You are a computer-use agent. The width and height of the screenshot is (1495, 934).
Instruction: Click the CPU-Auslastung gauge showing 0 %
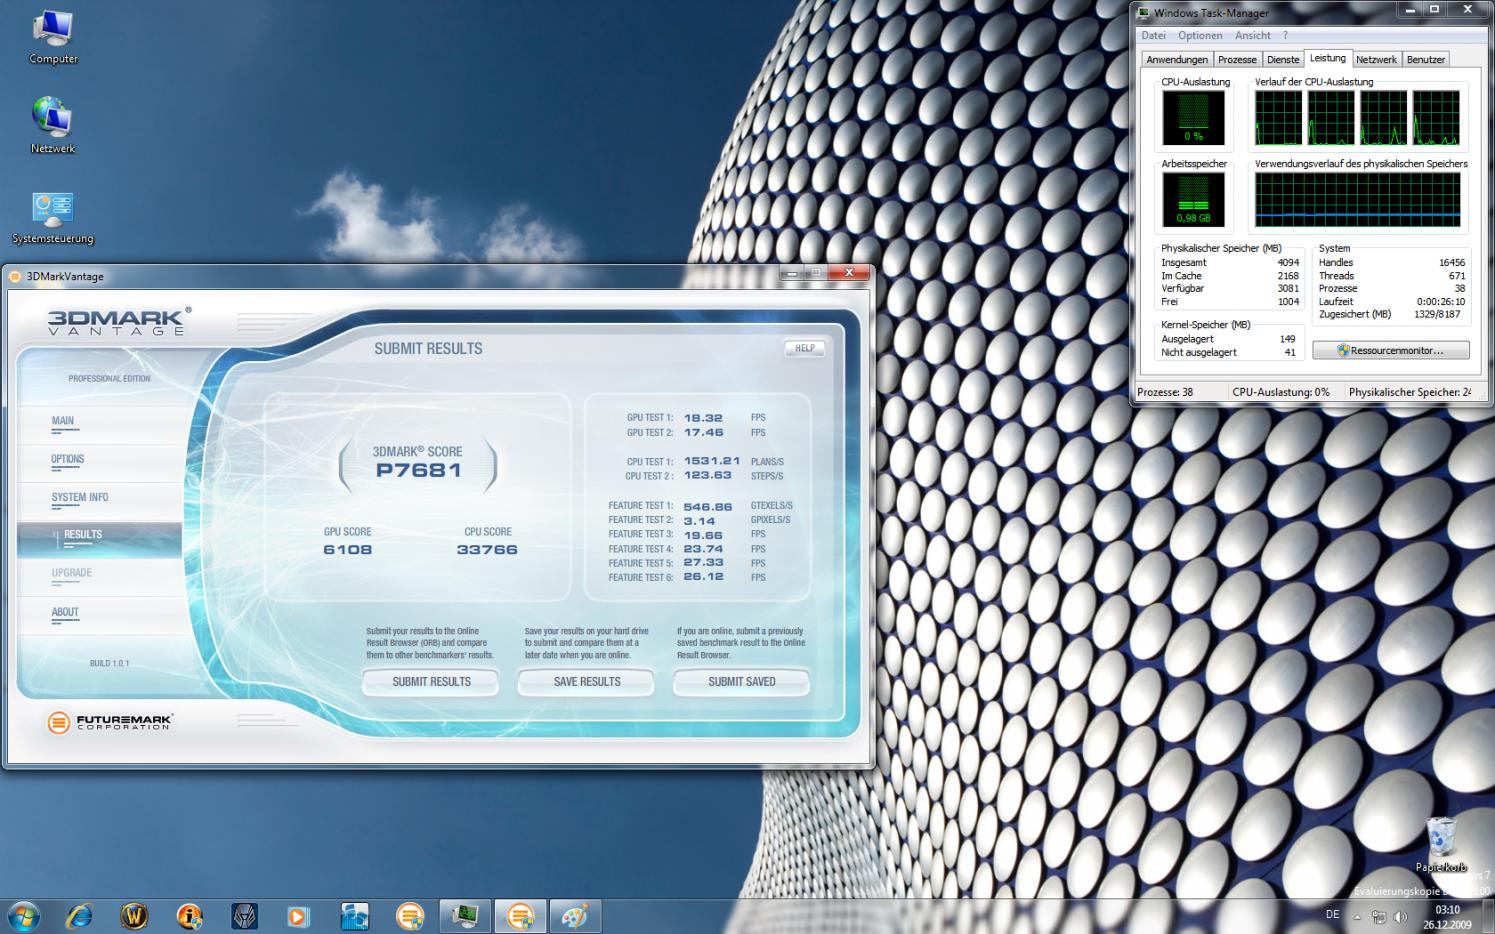point(1193,118)
